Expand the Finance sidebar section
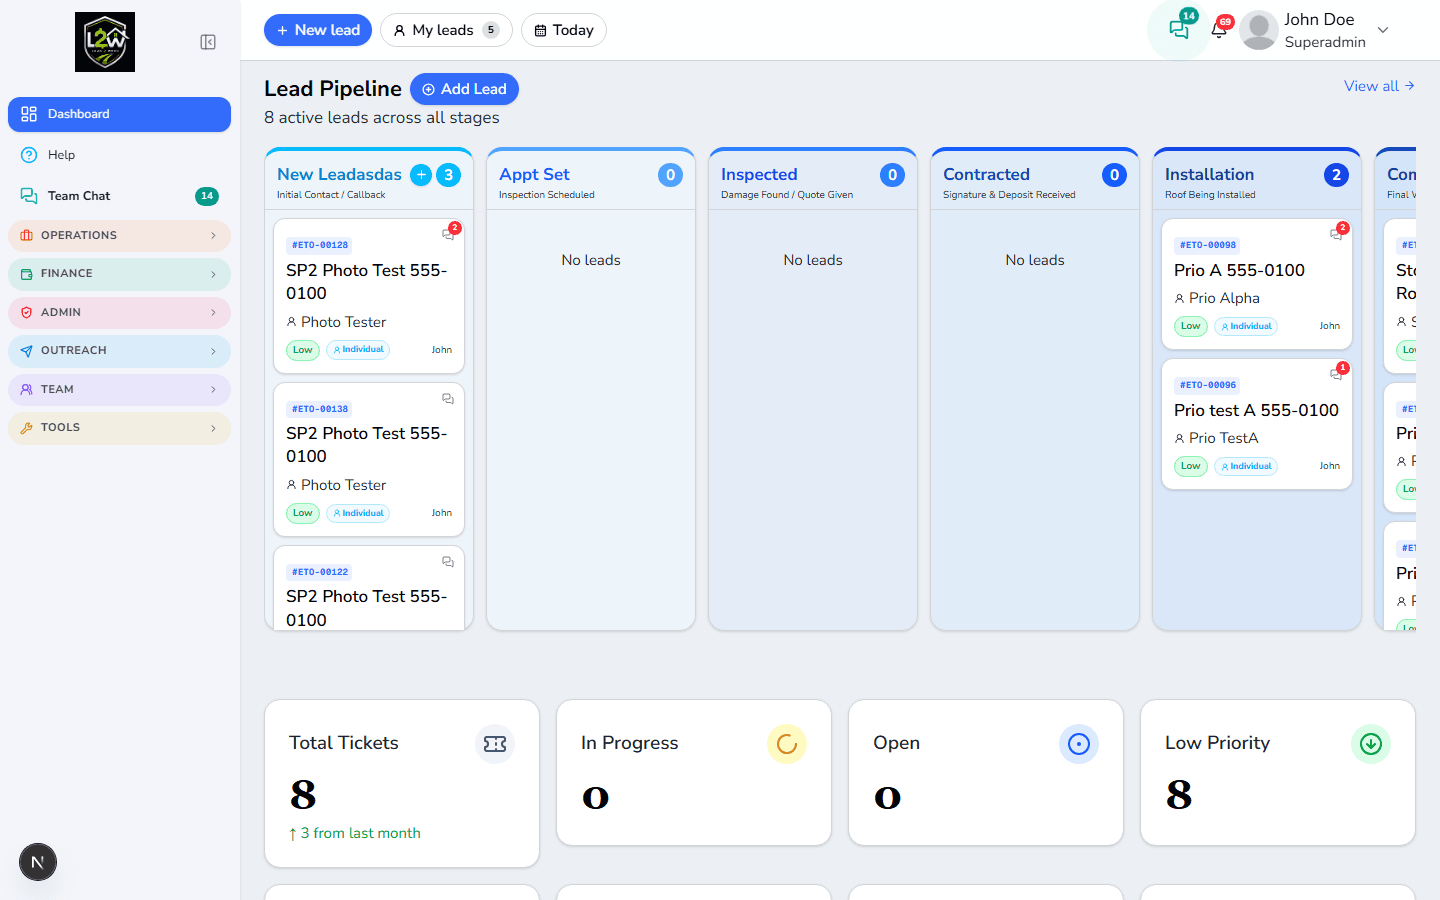1440x900 pixels. 119,274
